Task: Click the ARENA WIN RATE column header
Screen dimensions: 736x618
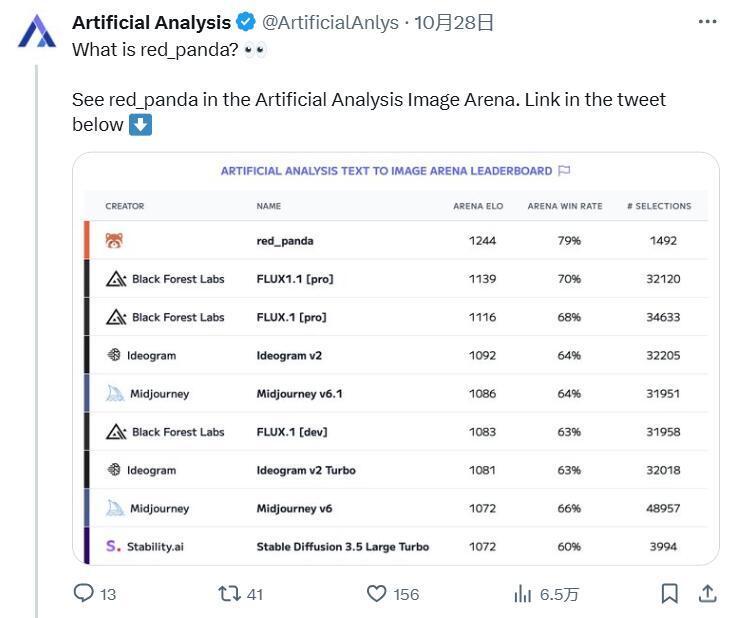Action: pos(565,206)
